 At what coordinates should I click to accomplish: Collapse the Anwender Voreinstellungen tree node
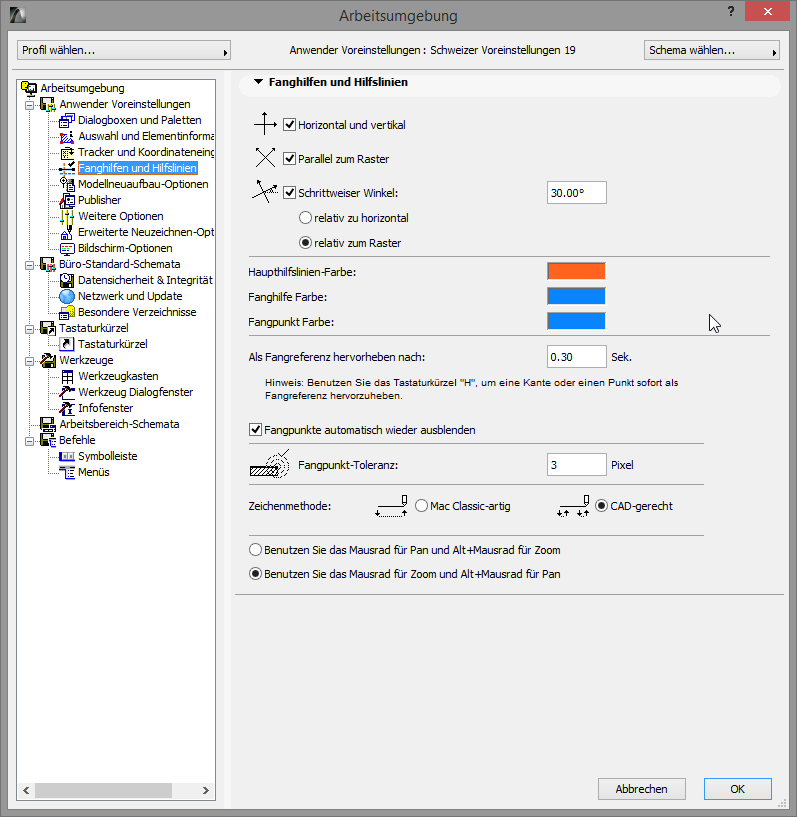(30, 105)
